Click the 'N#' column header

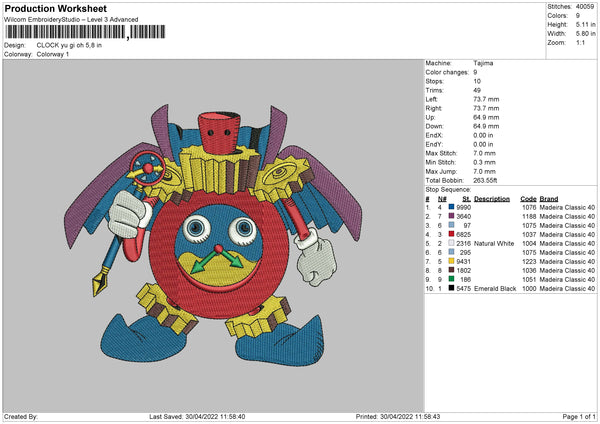click(442, 199)
